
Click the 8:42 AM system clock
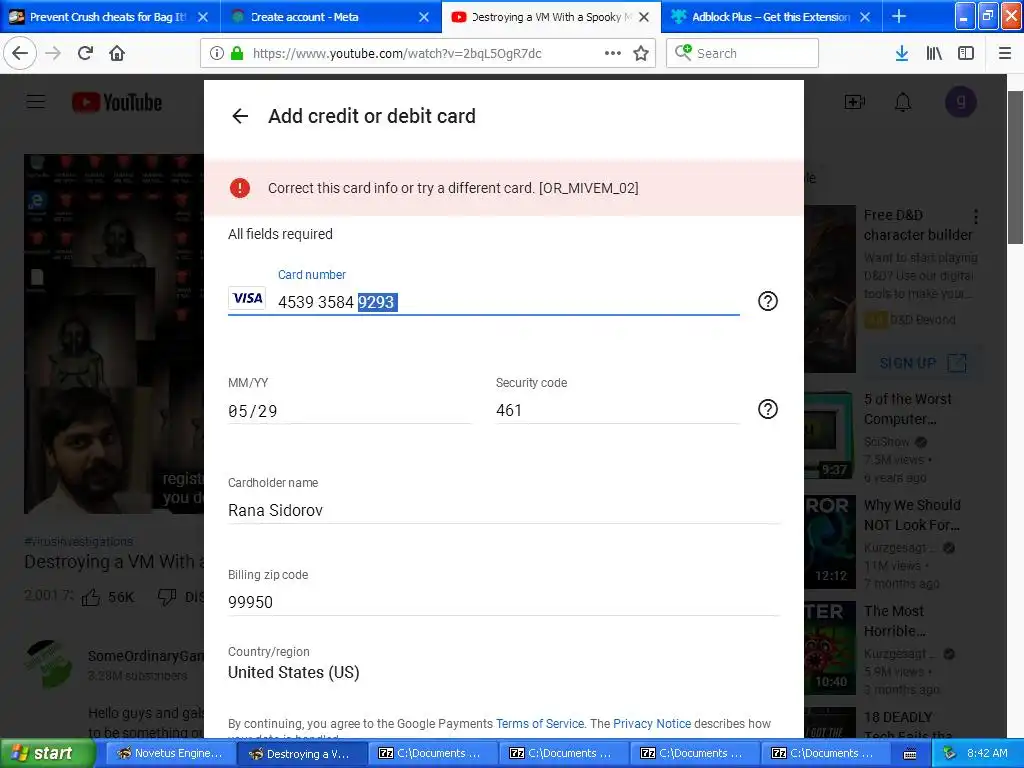tap(987, 753)
